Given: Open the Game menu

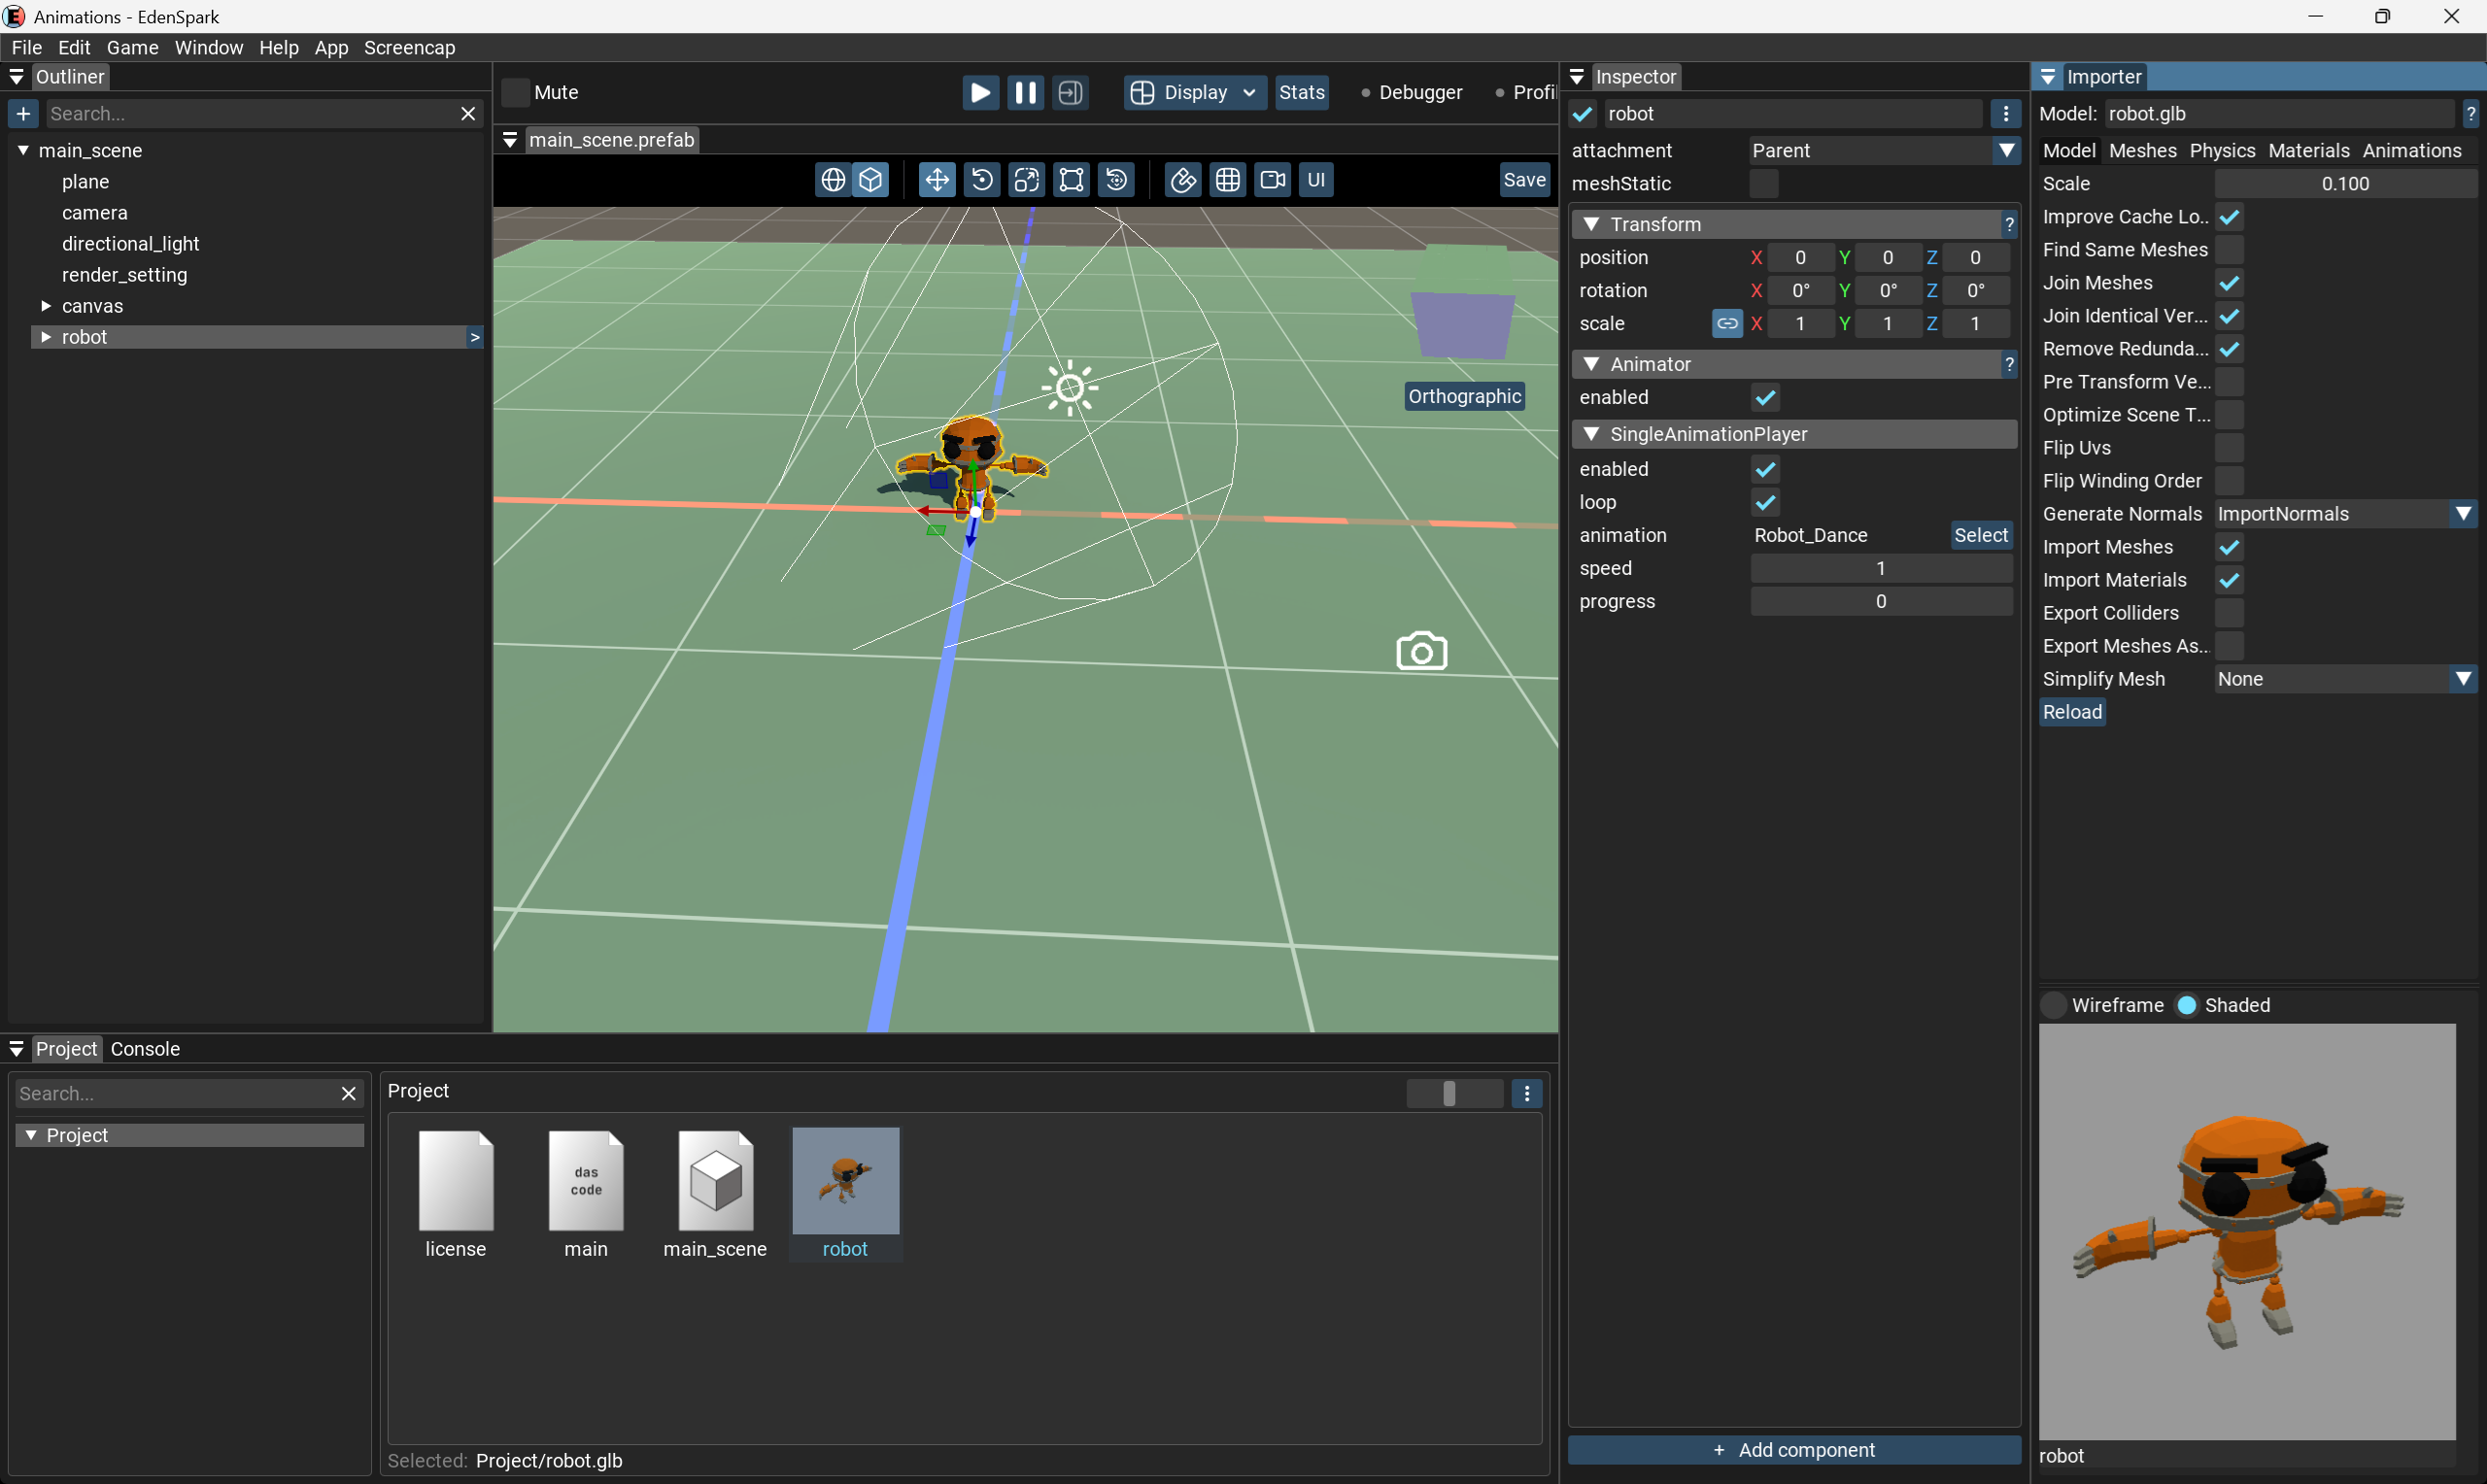Looking at the screenshot, I should tap(132, 47).
